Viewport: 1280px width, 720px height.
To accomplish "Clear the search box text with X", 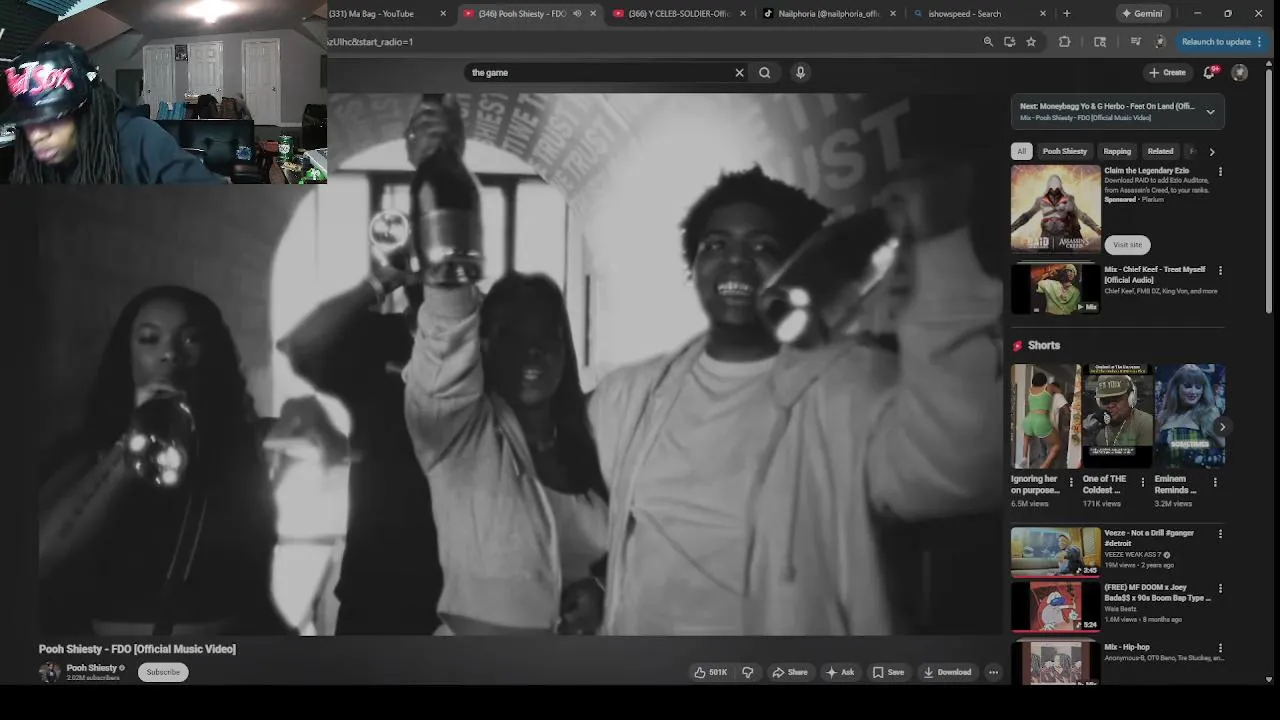I will coord(739,72).
